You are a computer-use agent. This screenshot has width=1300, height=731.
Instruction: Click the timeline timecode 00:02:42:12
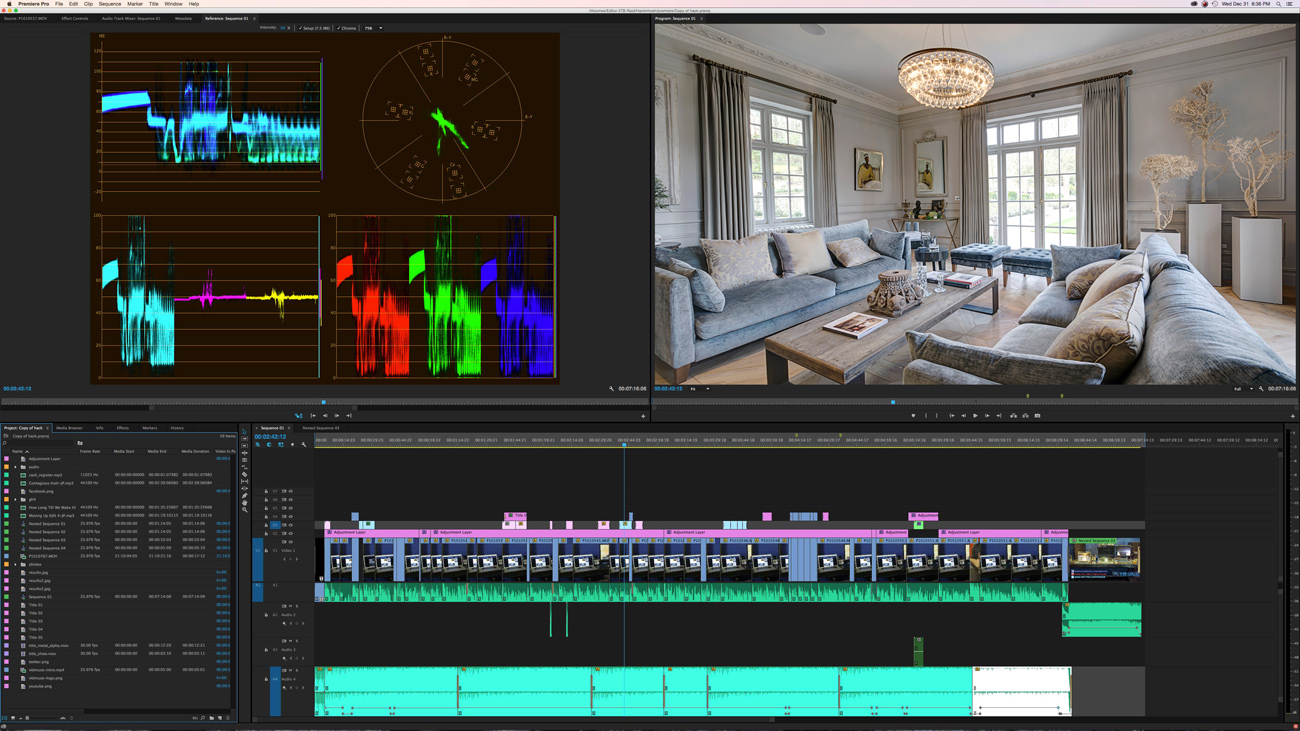click(x=270, y=437)
